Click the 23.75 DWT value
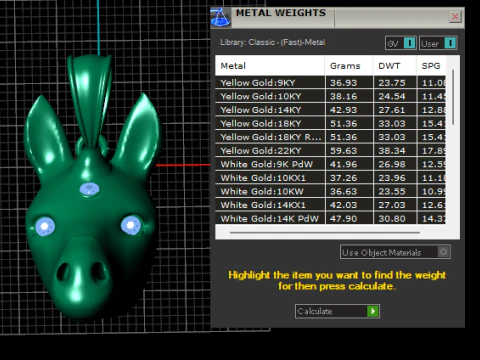Image resolution: width=480 pixels, height=360 pixels. (x=392, y=83)
